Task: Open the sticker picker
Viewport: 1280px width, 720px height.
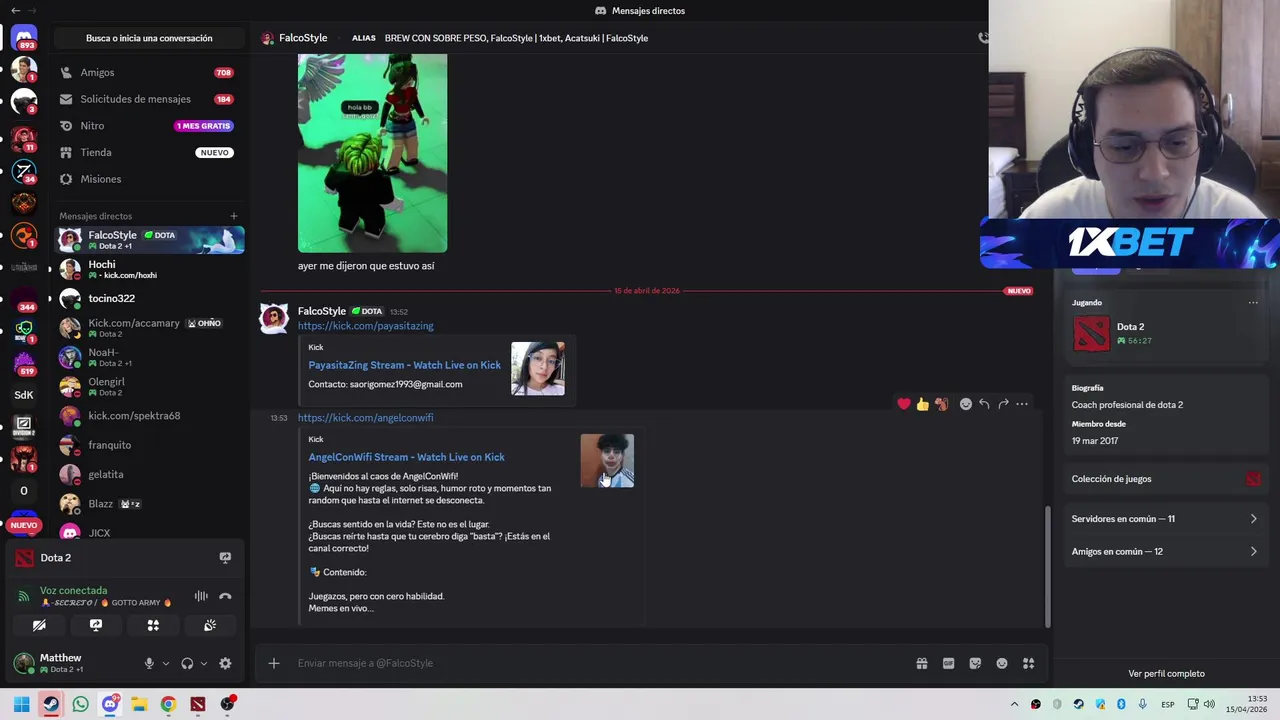Action: pyautogui.click(x=975, y=663)
